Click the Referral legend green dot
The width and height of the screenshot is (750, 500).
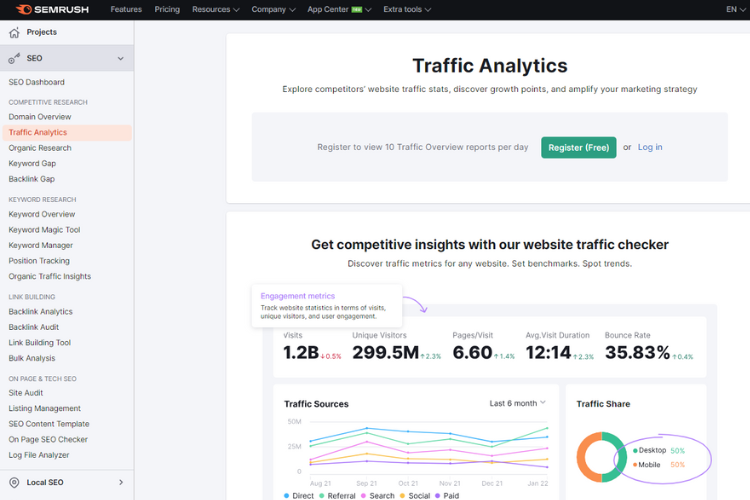click(322, 496)
